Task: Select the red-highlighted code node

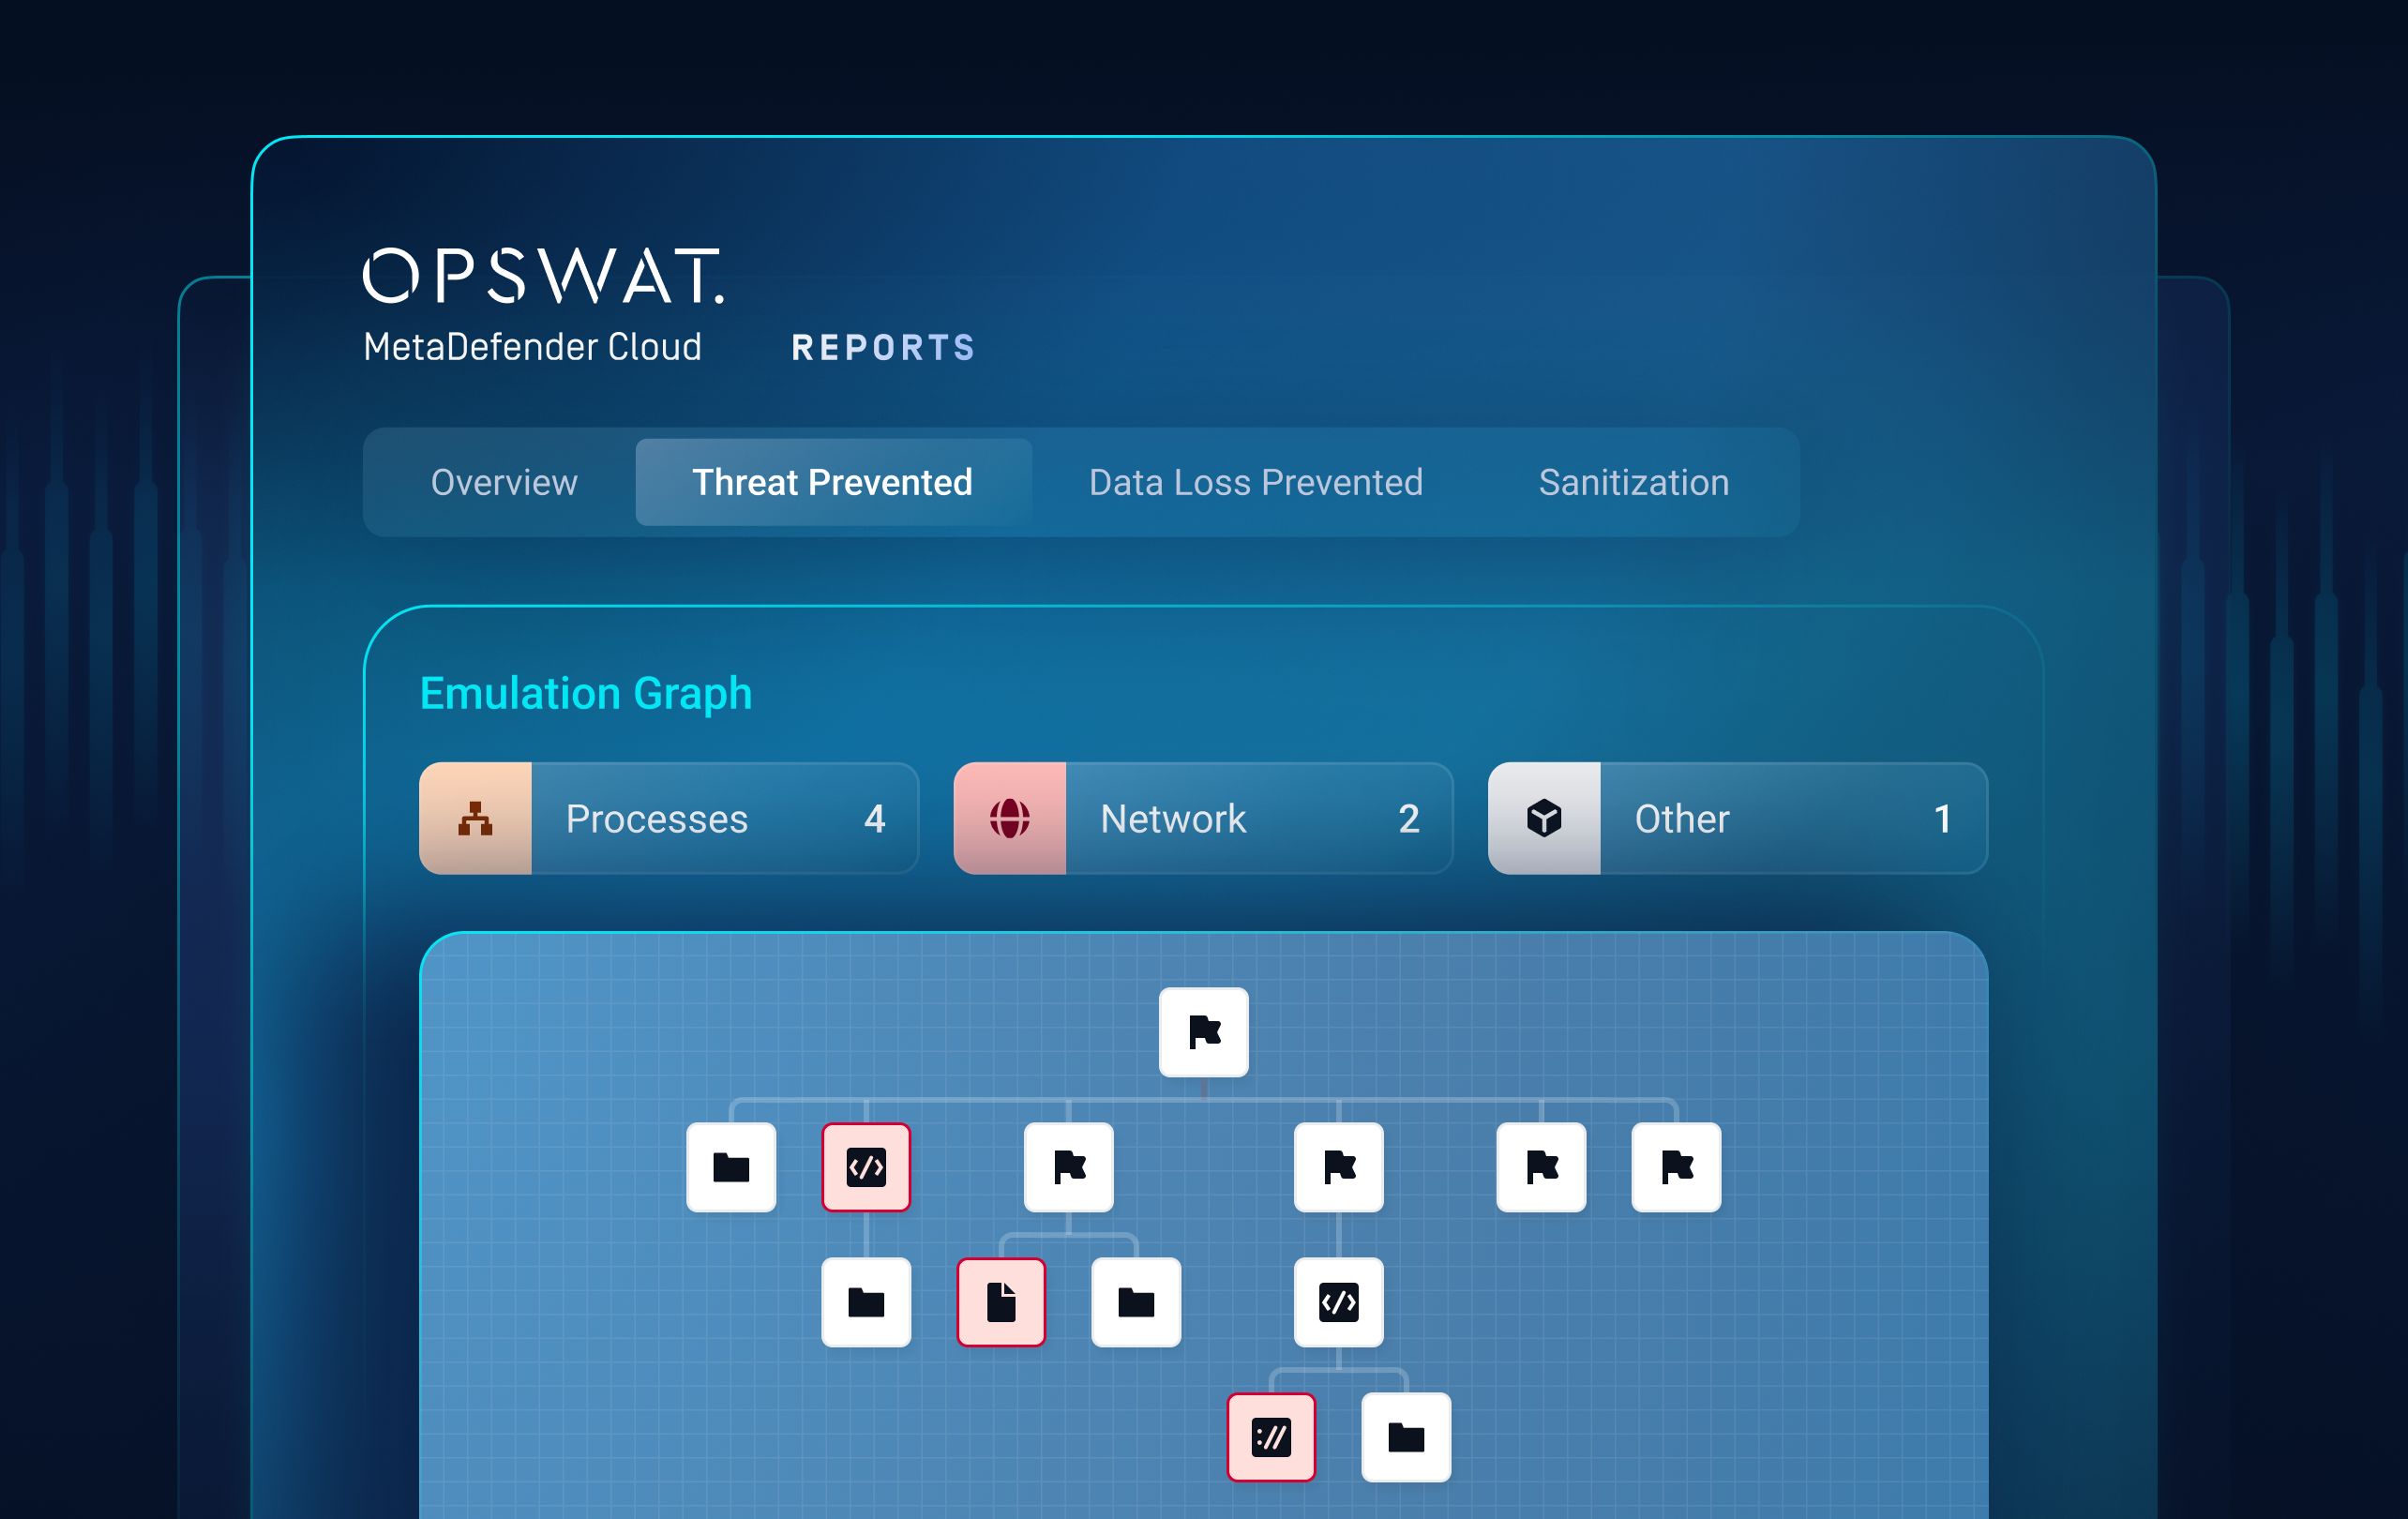Action: (866, 1166)
